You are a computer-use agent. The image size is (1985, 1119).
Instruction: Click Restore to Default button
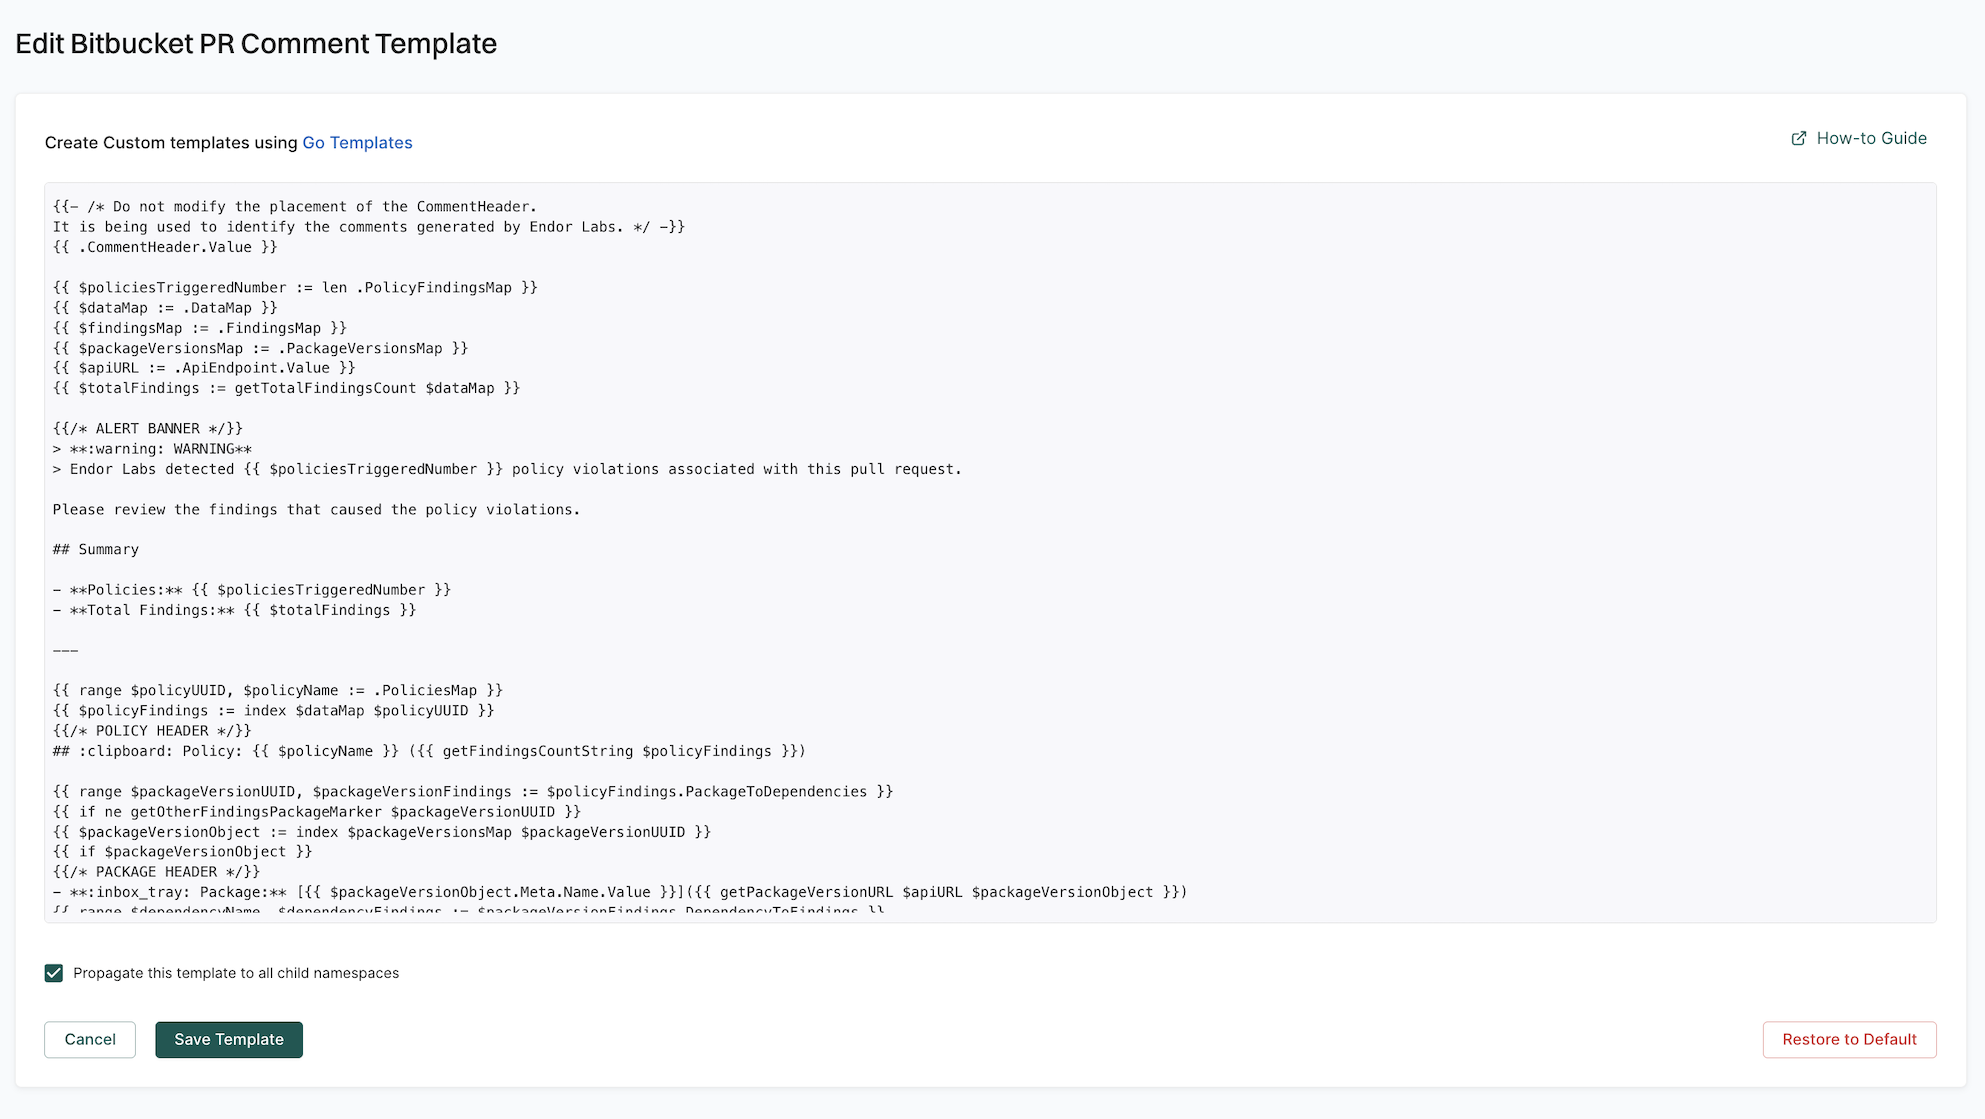pos(1849,1040)
